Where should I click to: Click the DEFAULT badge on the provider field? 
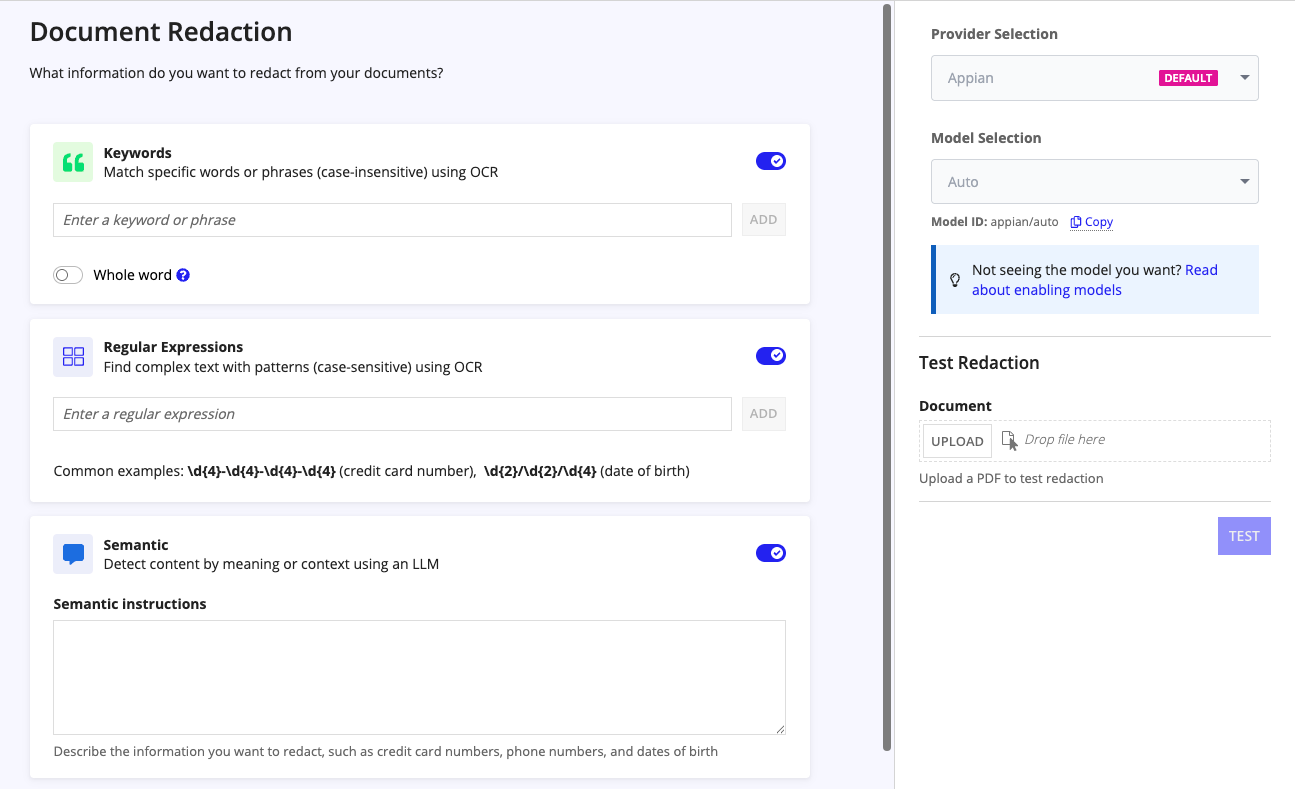[x=1188, y=78]
